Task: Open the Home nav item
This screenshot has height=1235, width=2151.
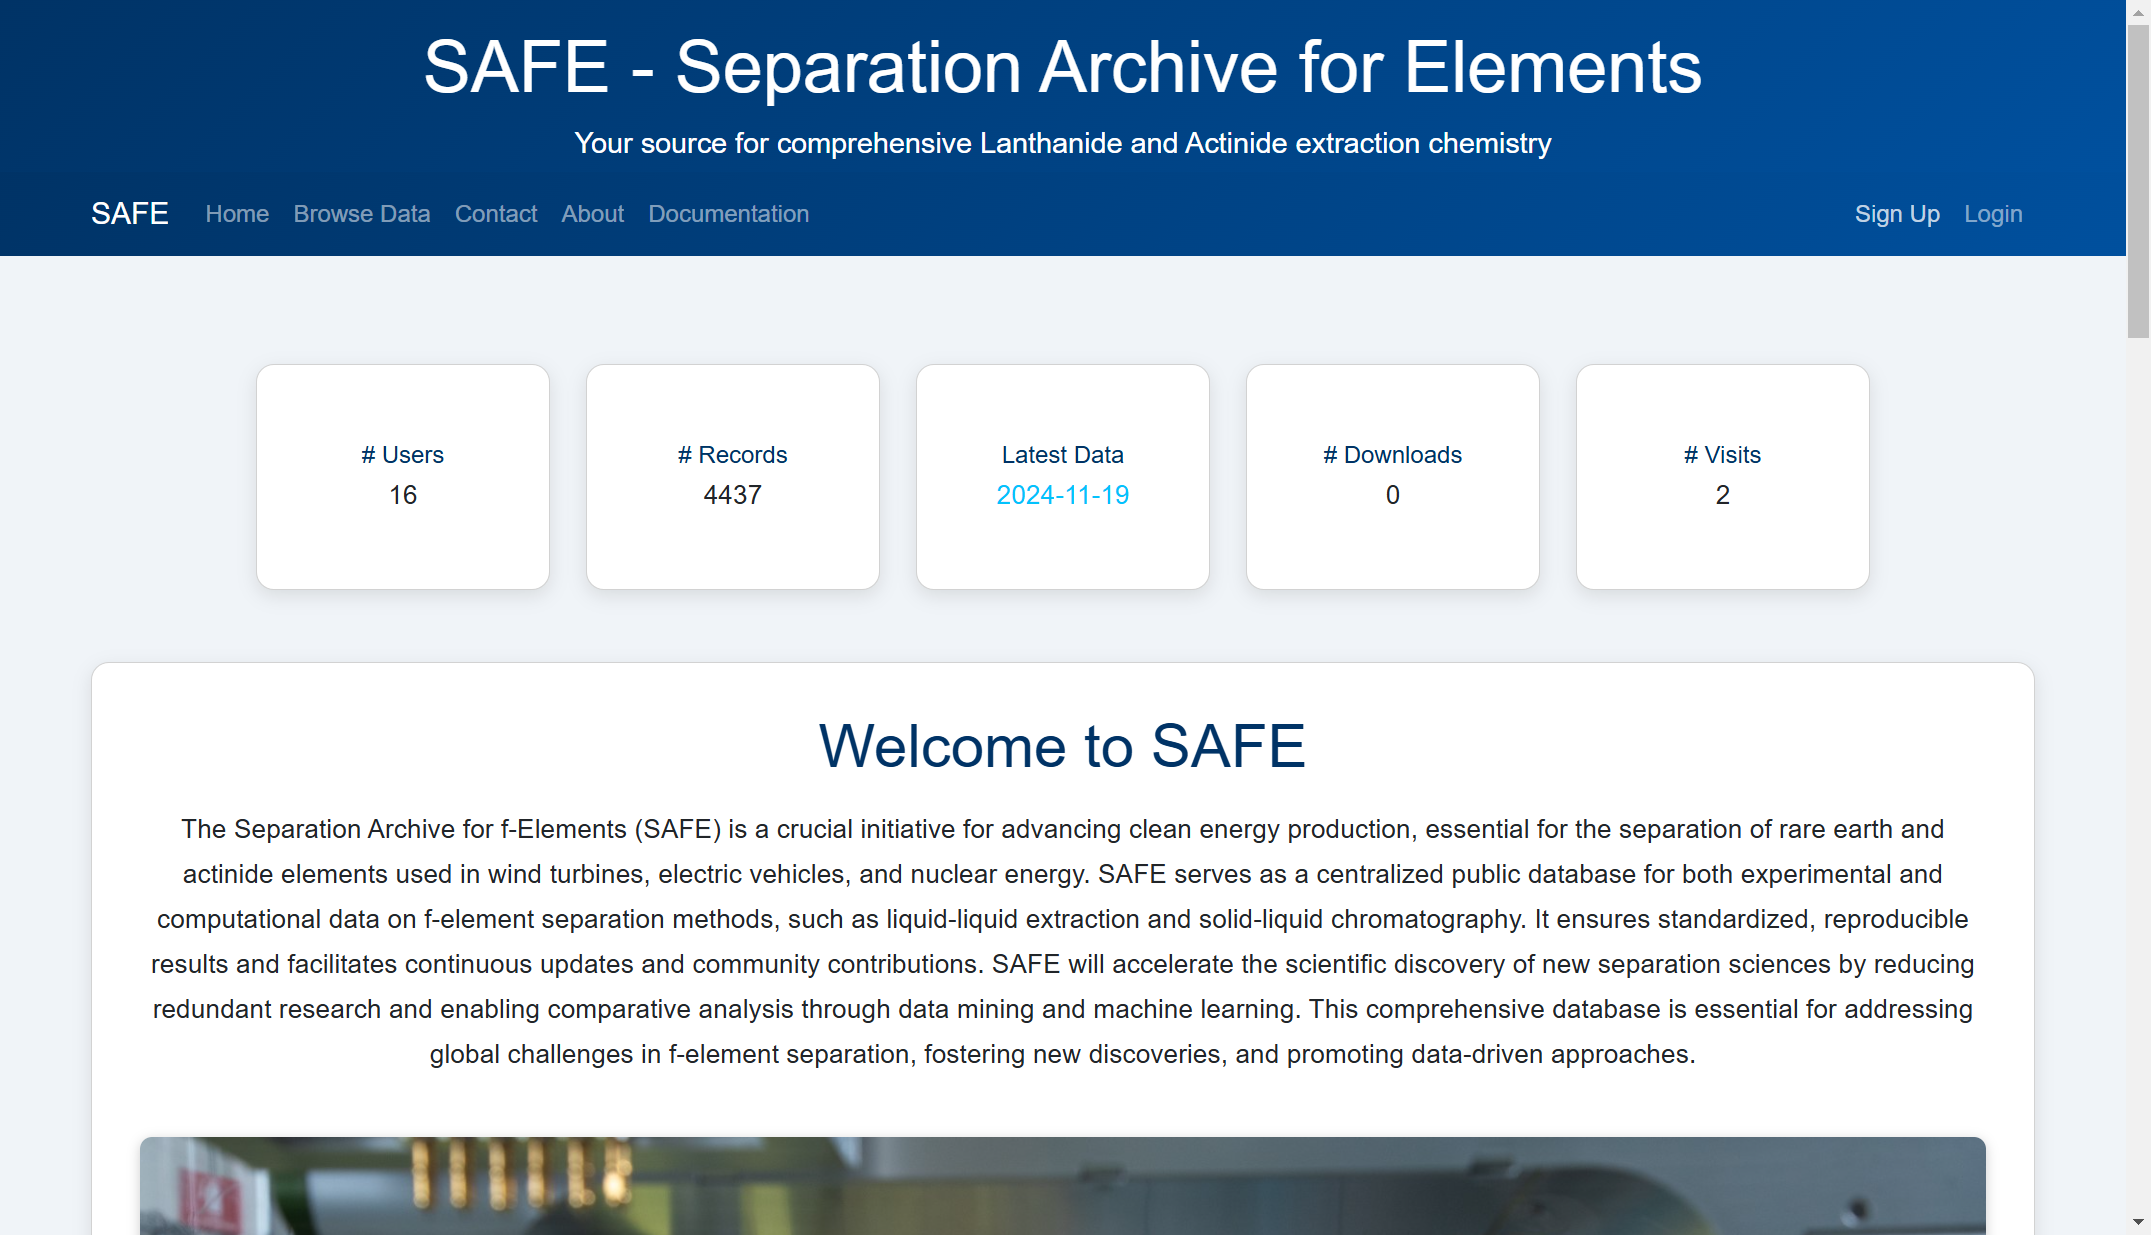Action: (237, 214)
